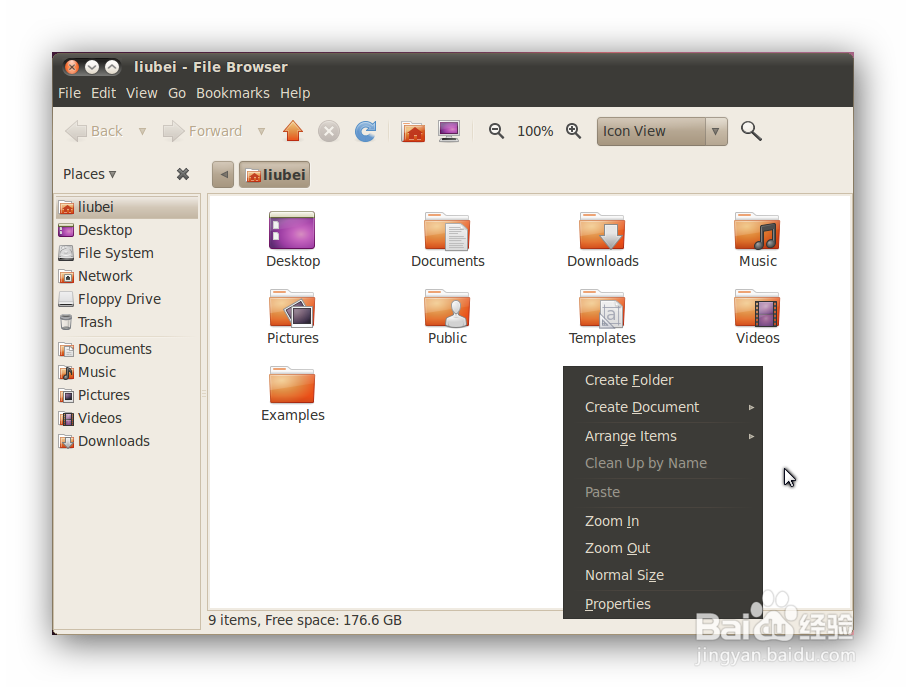Open the Places sidebar selector dropdown
The image size is (906, 687).
coord(90,174)
